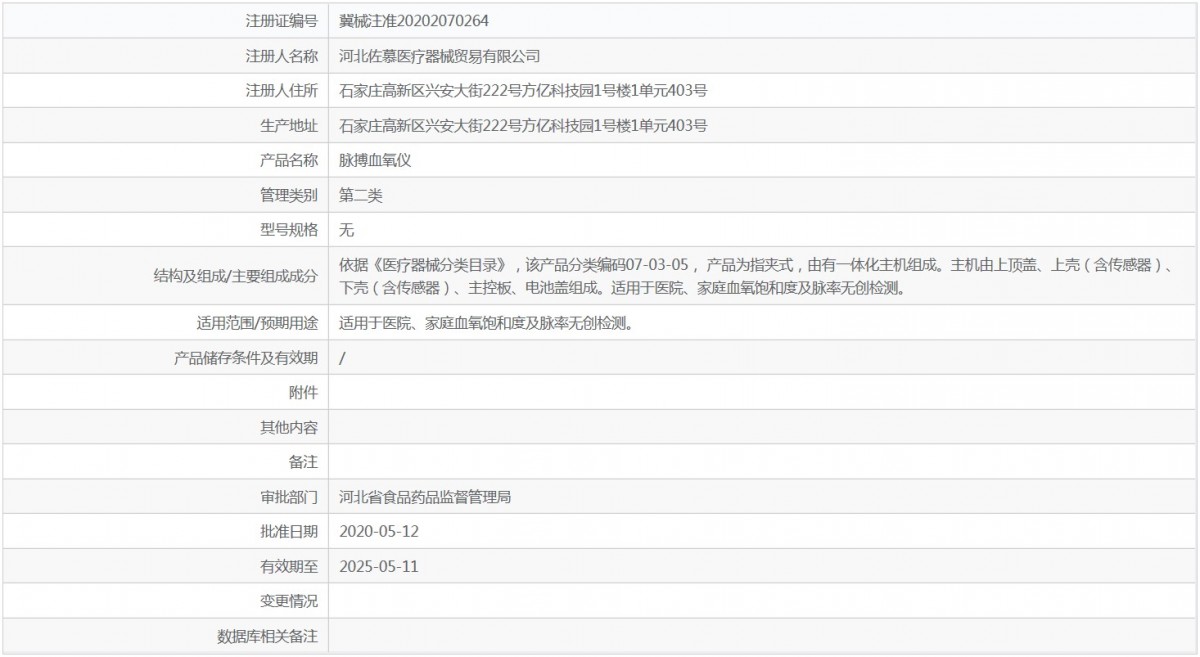Select the 适用范围/预期用途 row value
The image size is (1200, 657).
(x=486, y=323)
